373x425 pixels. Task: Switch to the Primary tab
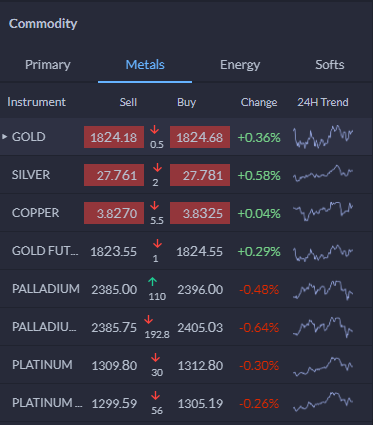click(48, 65)
